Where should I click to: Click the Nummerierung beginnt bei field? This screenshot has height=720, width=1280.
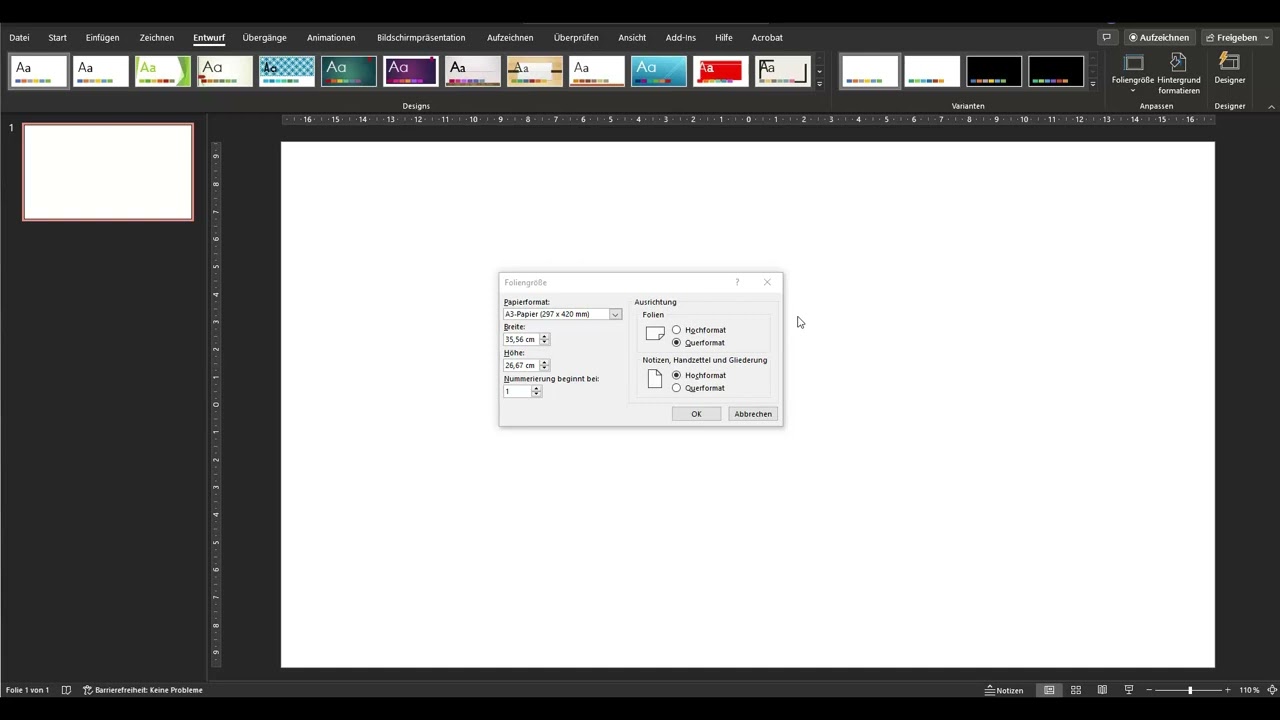click(517, 391)
